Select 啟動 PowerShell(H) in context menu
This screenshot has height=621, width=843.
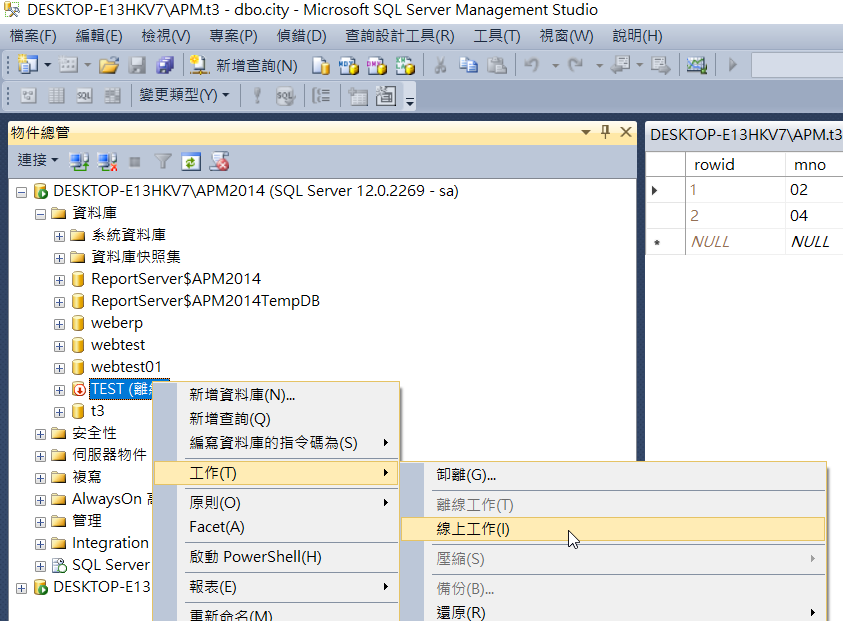(276, 557)
